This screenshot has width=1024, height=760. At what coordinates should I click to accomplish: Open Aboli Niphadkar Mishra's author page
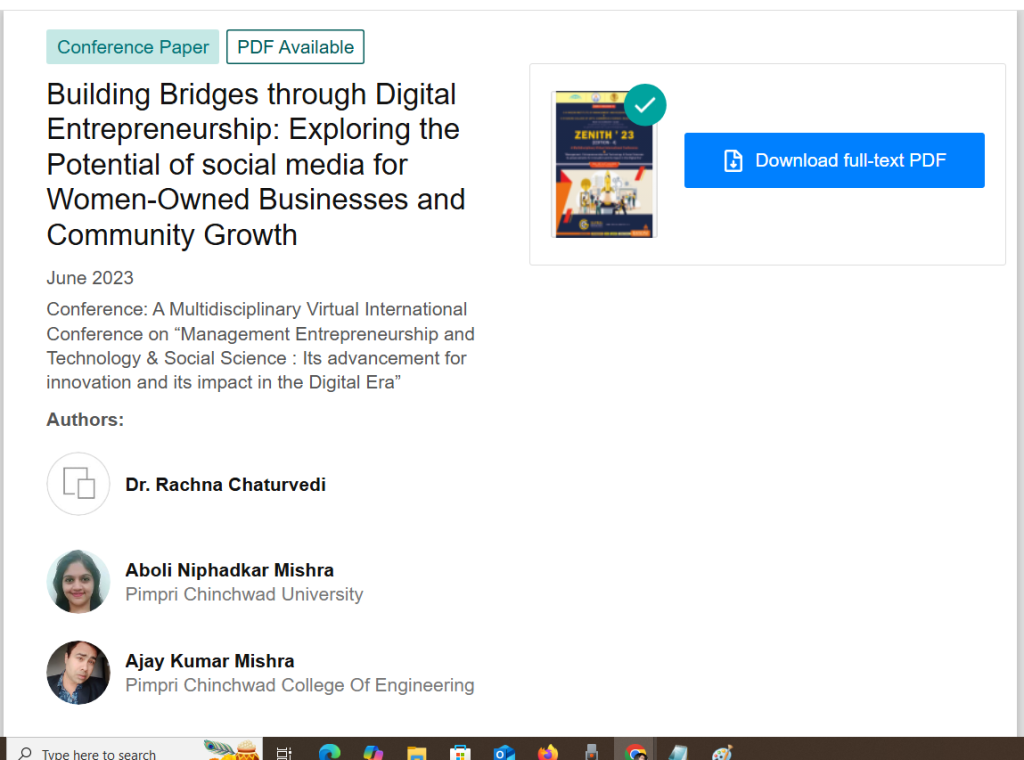[229, 569]
